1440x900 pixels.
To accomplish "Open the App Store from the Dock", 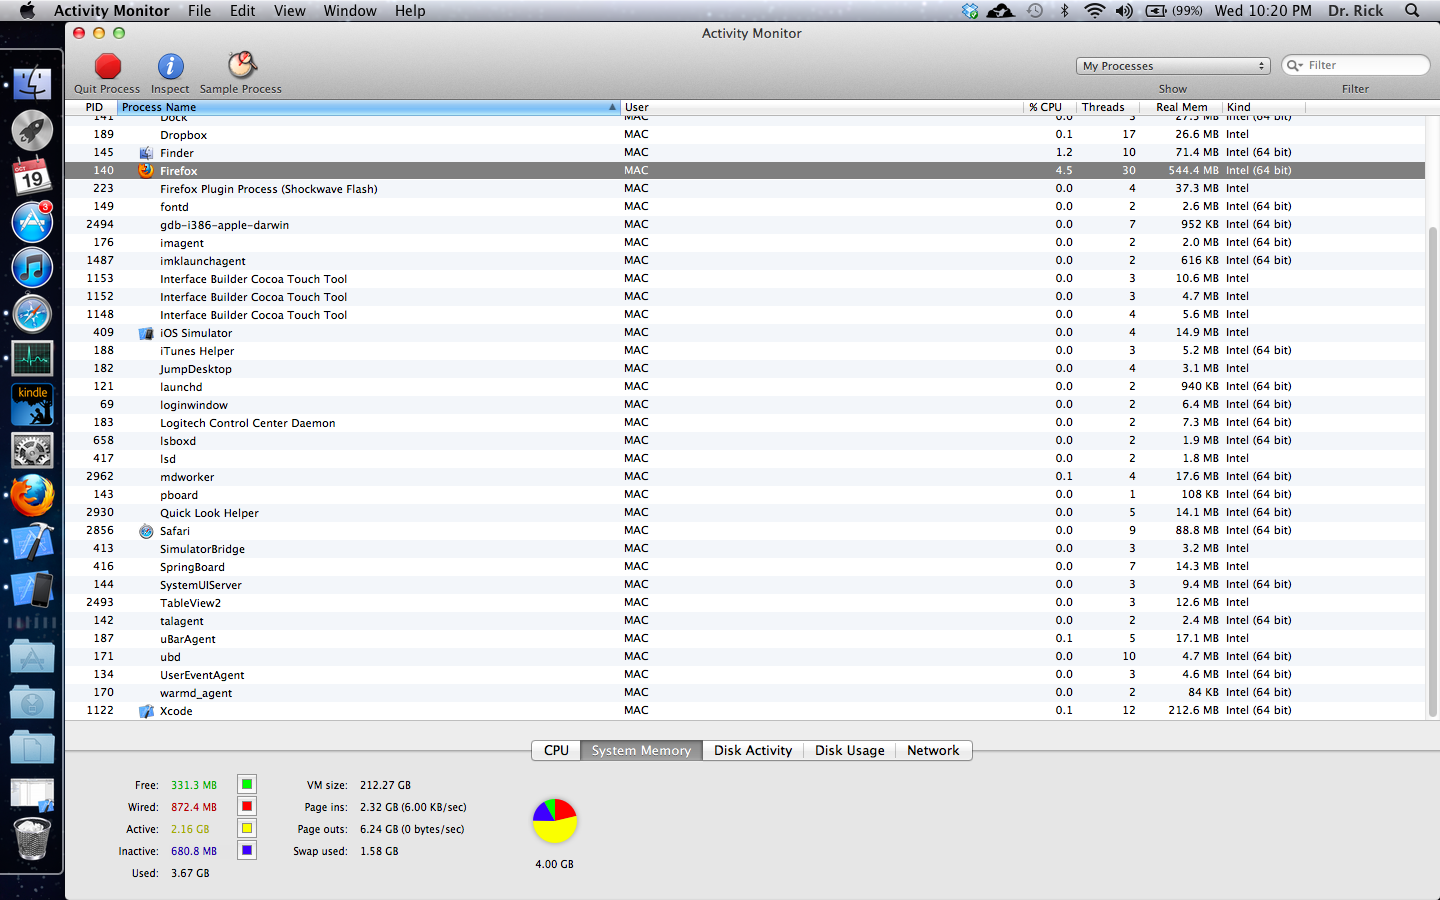I will pos(32,222).
